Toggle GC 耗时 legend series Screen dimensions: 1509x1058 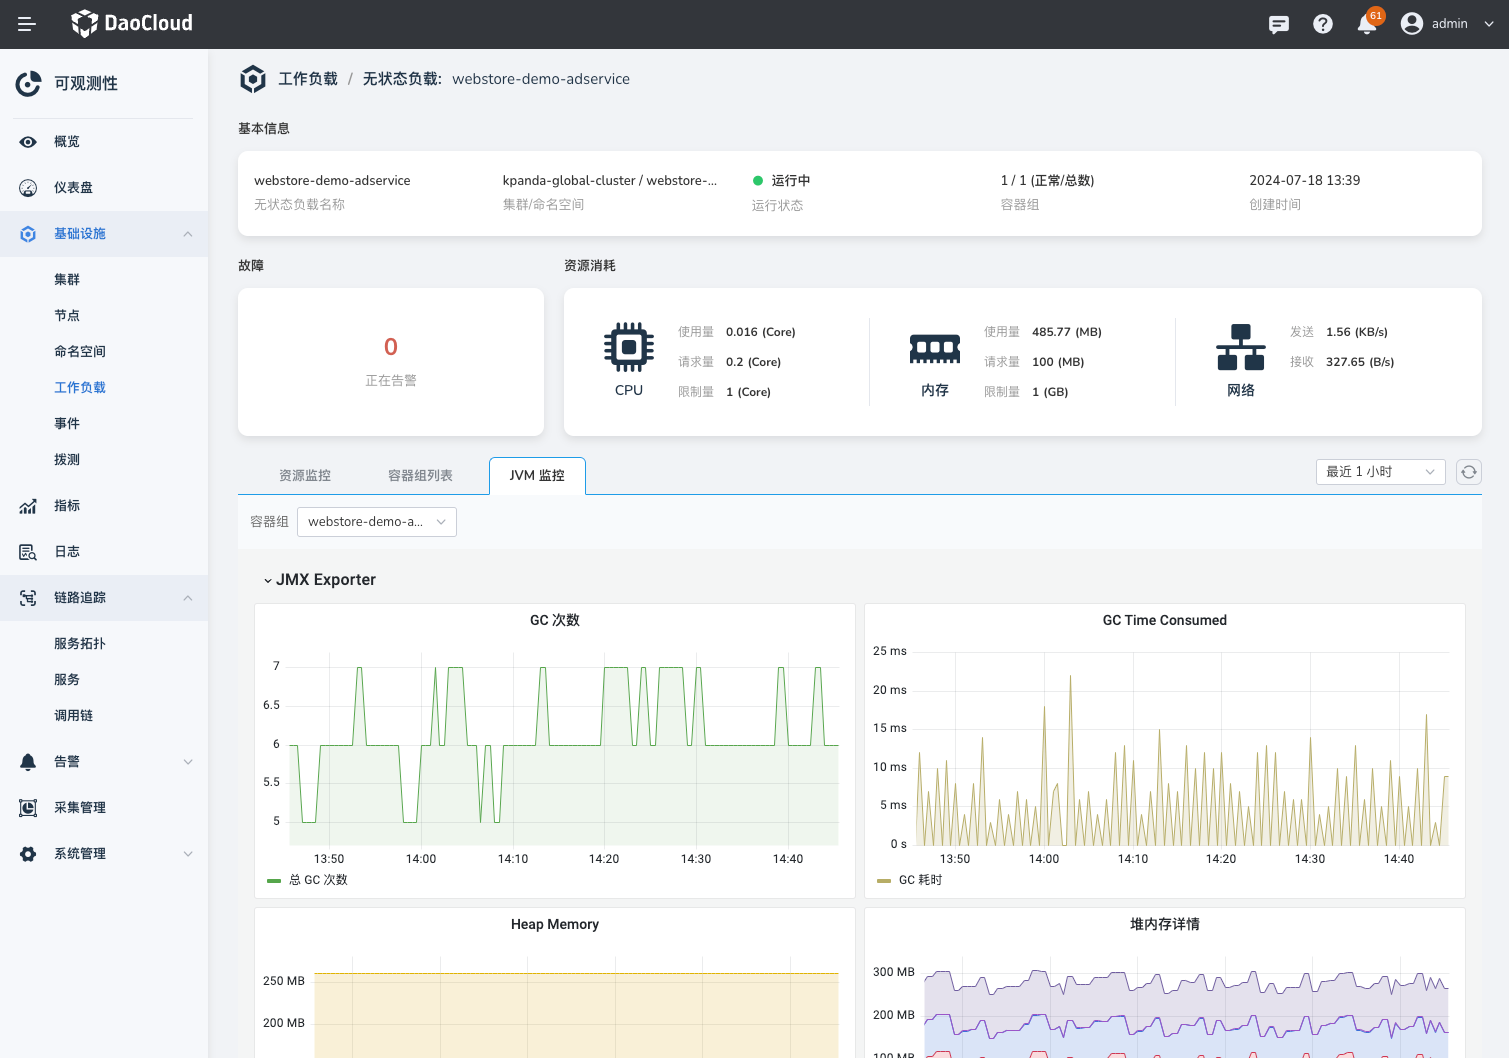pyautogui.click(x=919, y=880)
